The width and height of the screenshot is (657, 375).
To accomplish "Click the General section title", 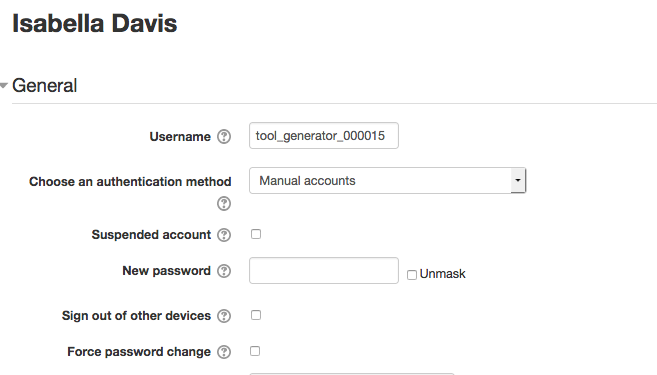I will click(x=44, y=85).
